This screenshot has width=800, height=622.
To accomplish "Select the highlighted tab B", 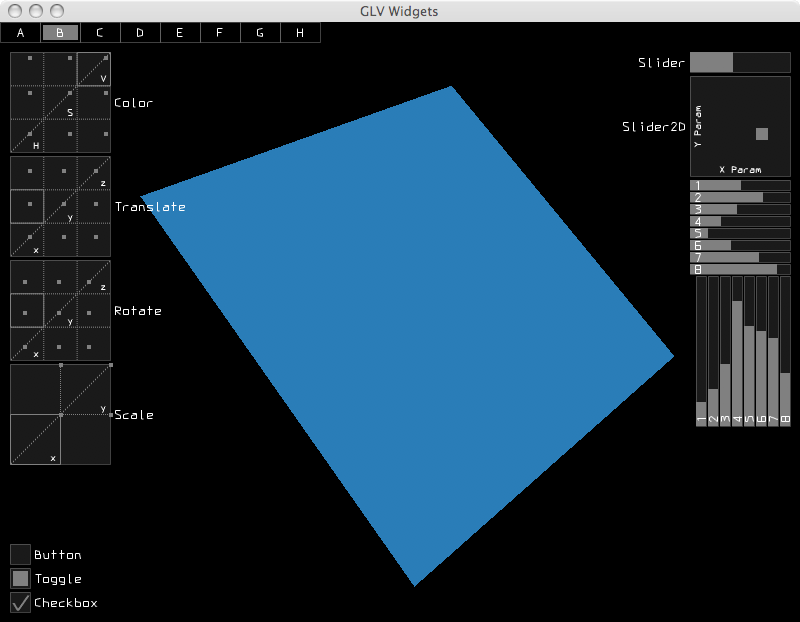I will [x=60, y=33].
